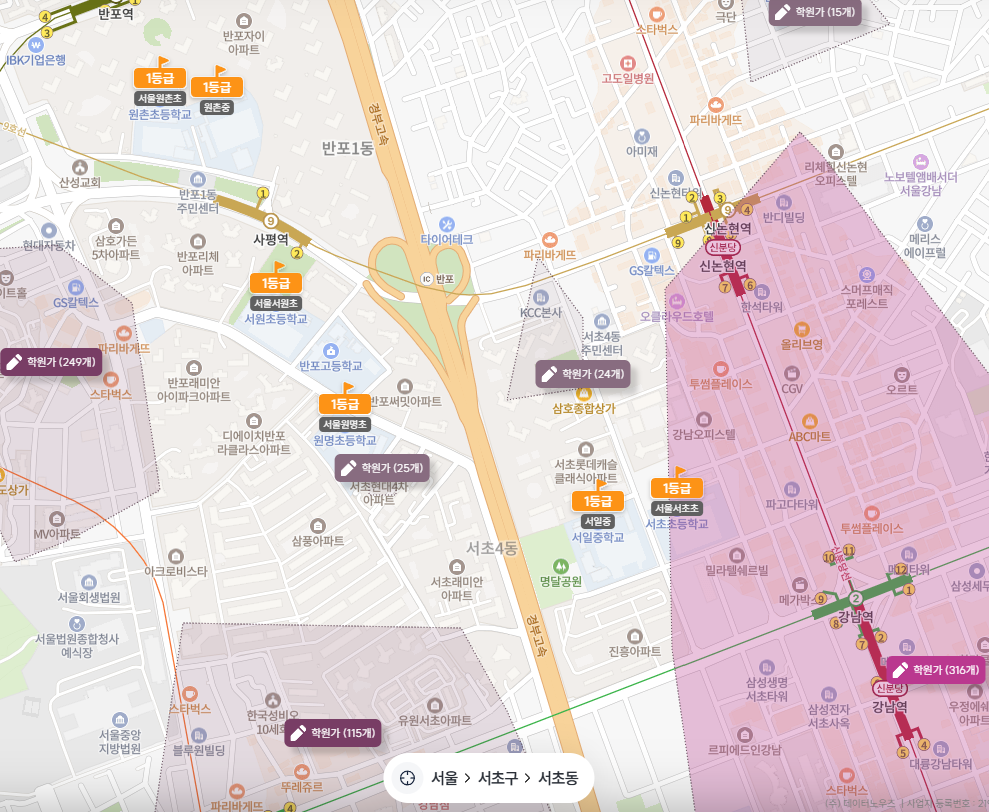Click the 아크로비스타 apartment icon
The height and width of the screenshot is (812, 989).
coord(176,556)
